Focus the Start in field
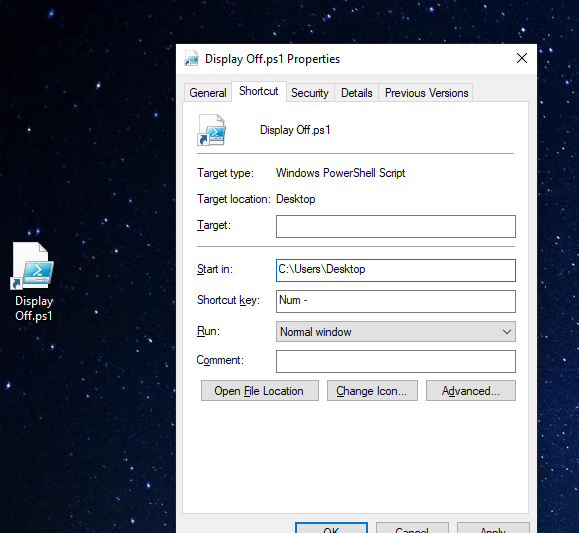The image size is (579, 533). coord(395,270)
